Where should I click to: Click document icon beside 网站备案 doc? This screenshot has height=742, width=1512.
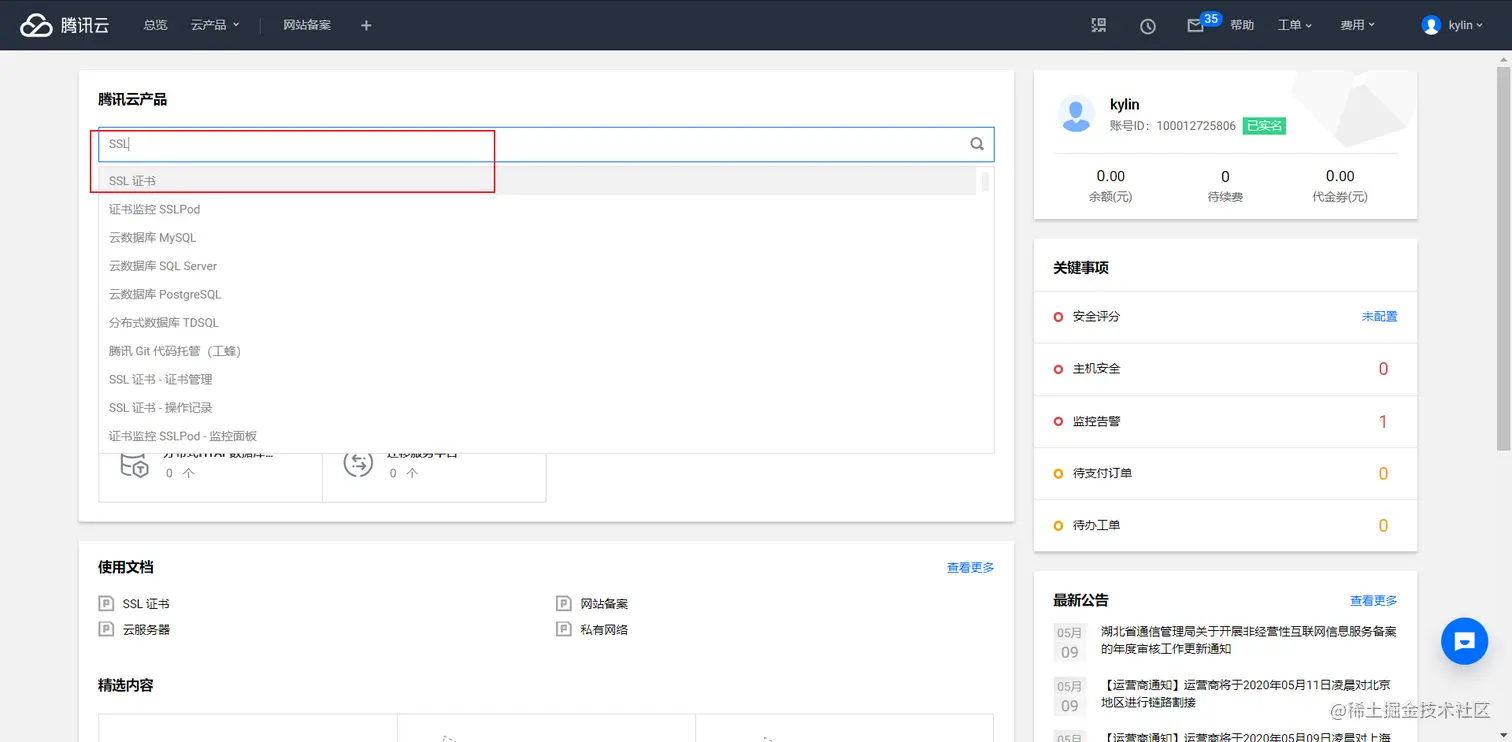tap(564, 604)
